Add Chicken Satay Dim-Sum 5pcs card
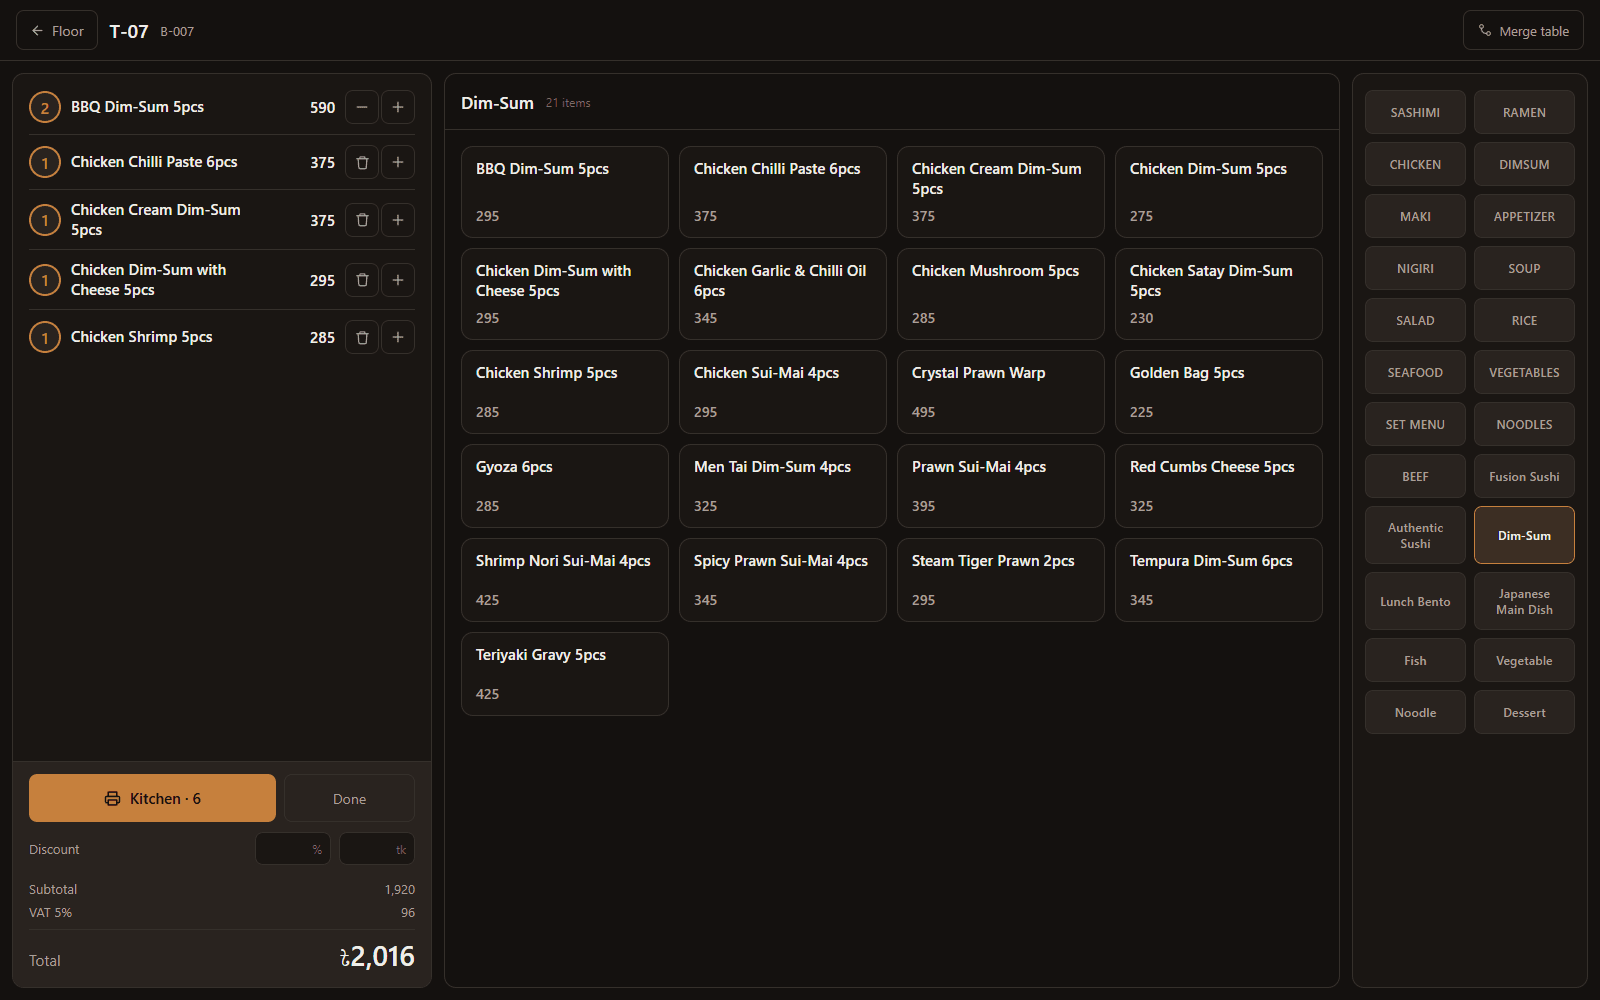This screenshot has height=1000, width=1600. click(x=1219, y=294)
